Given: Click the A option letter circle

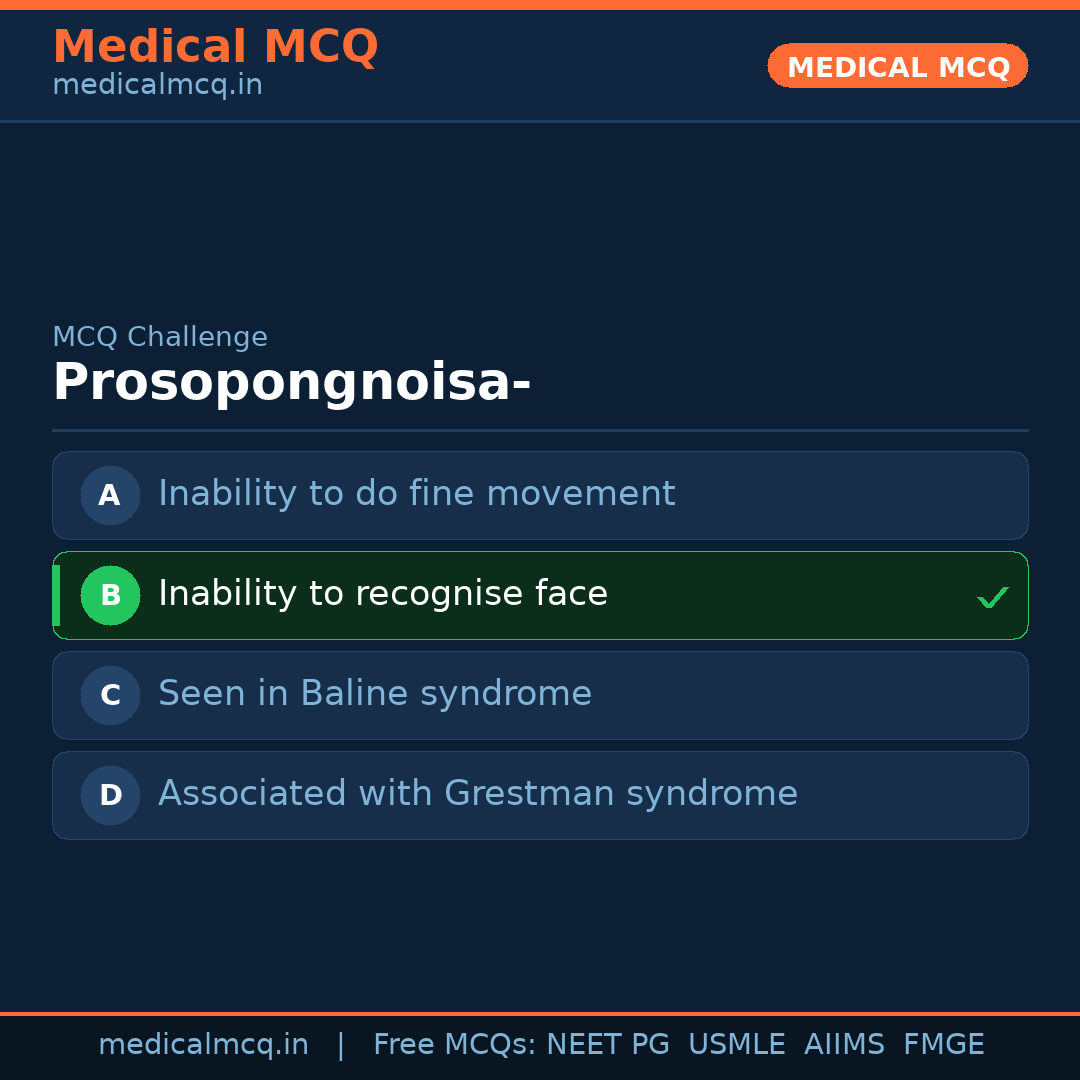Looking at the screenshot, I should tap(110, 495).
